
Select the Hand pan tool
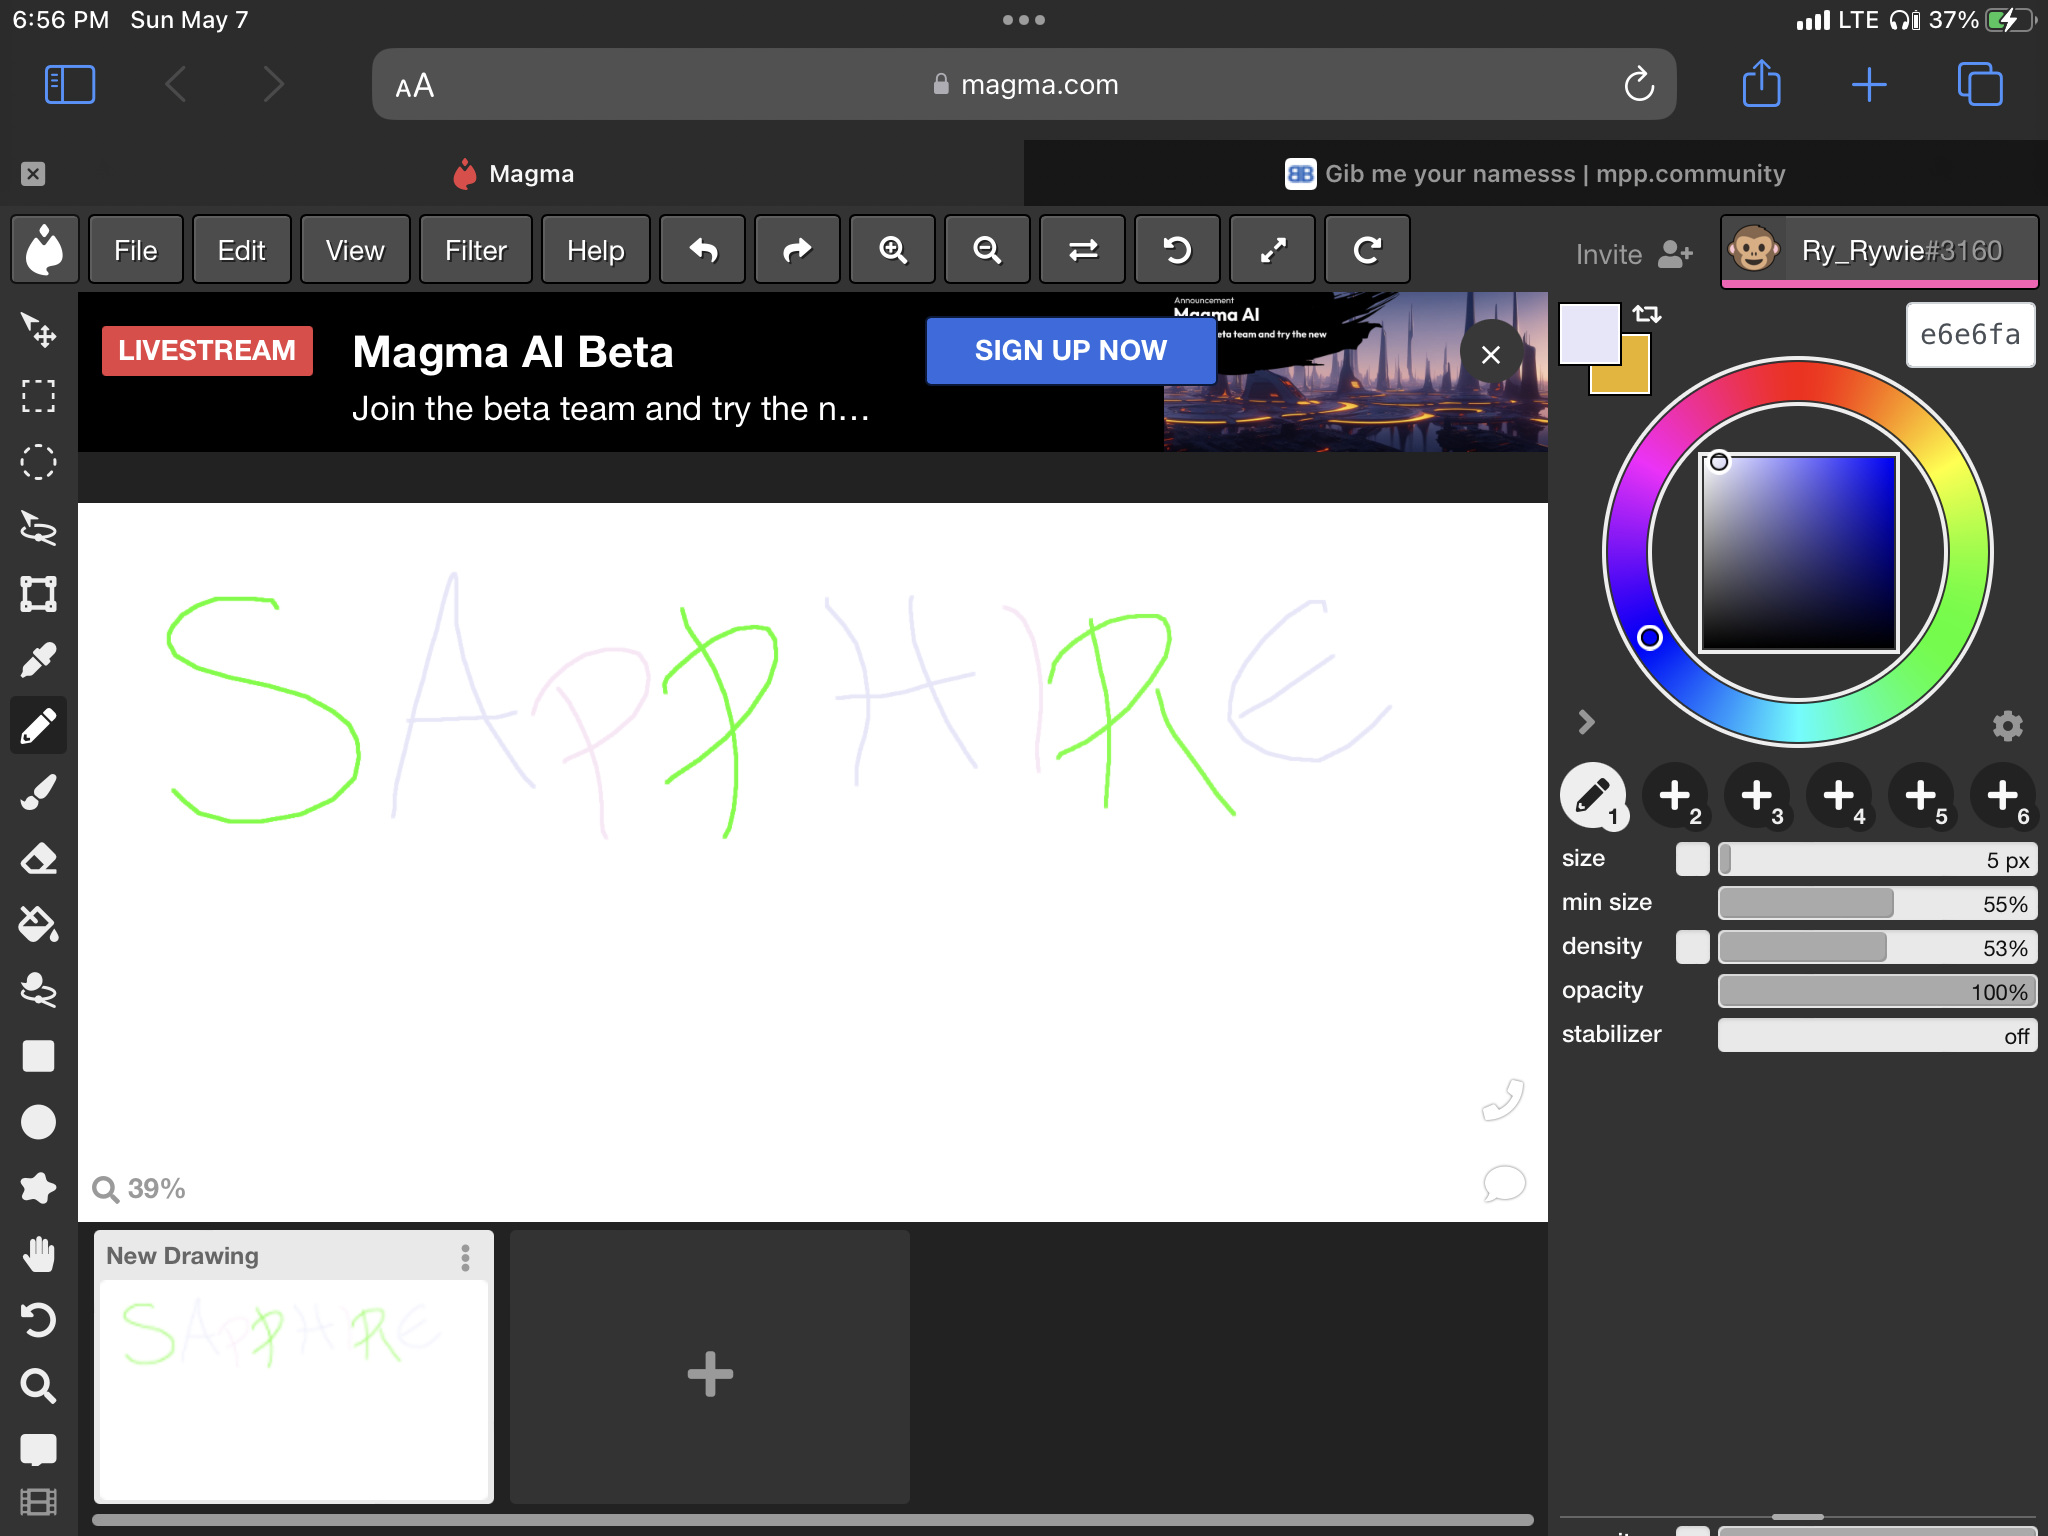coord(38,1254)
